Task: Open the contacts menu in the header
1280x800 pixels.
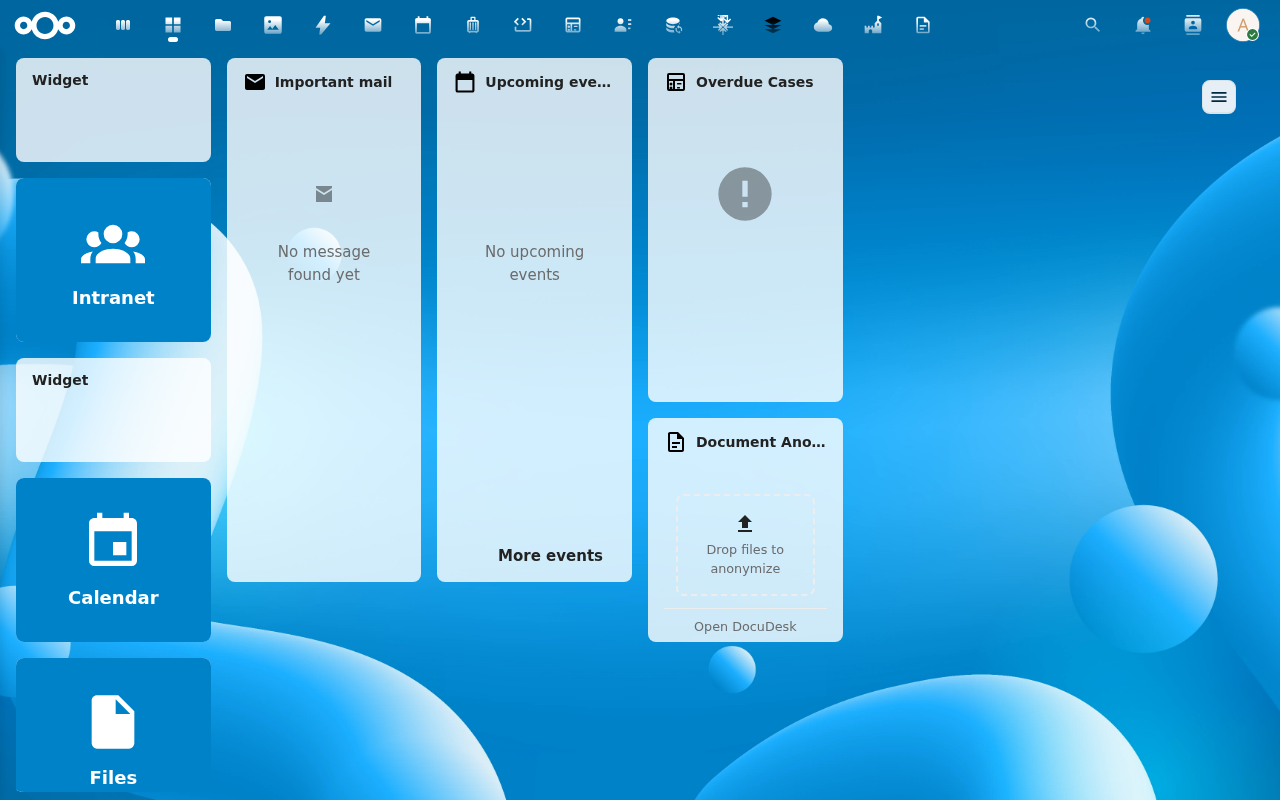Action: (x=1193, y=25)
